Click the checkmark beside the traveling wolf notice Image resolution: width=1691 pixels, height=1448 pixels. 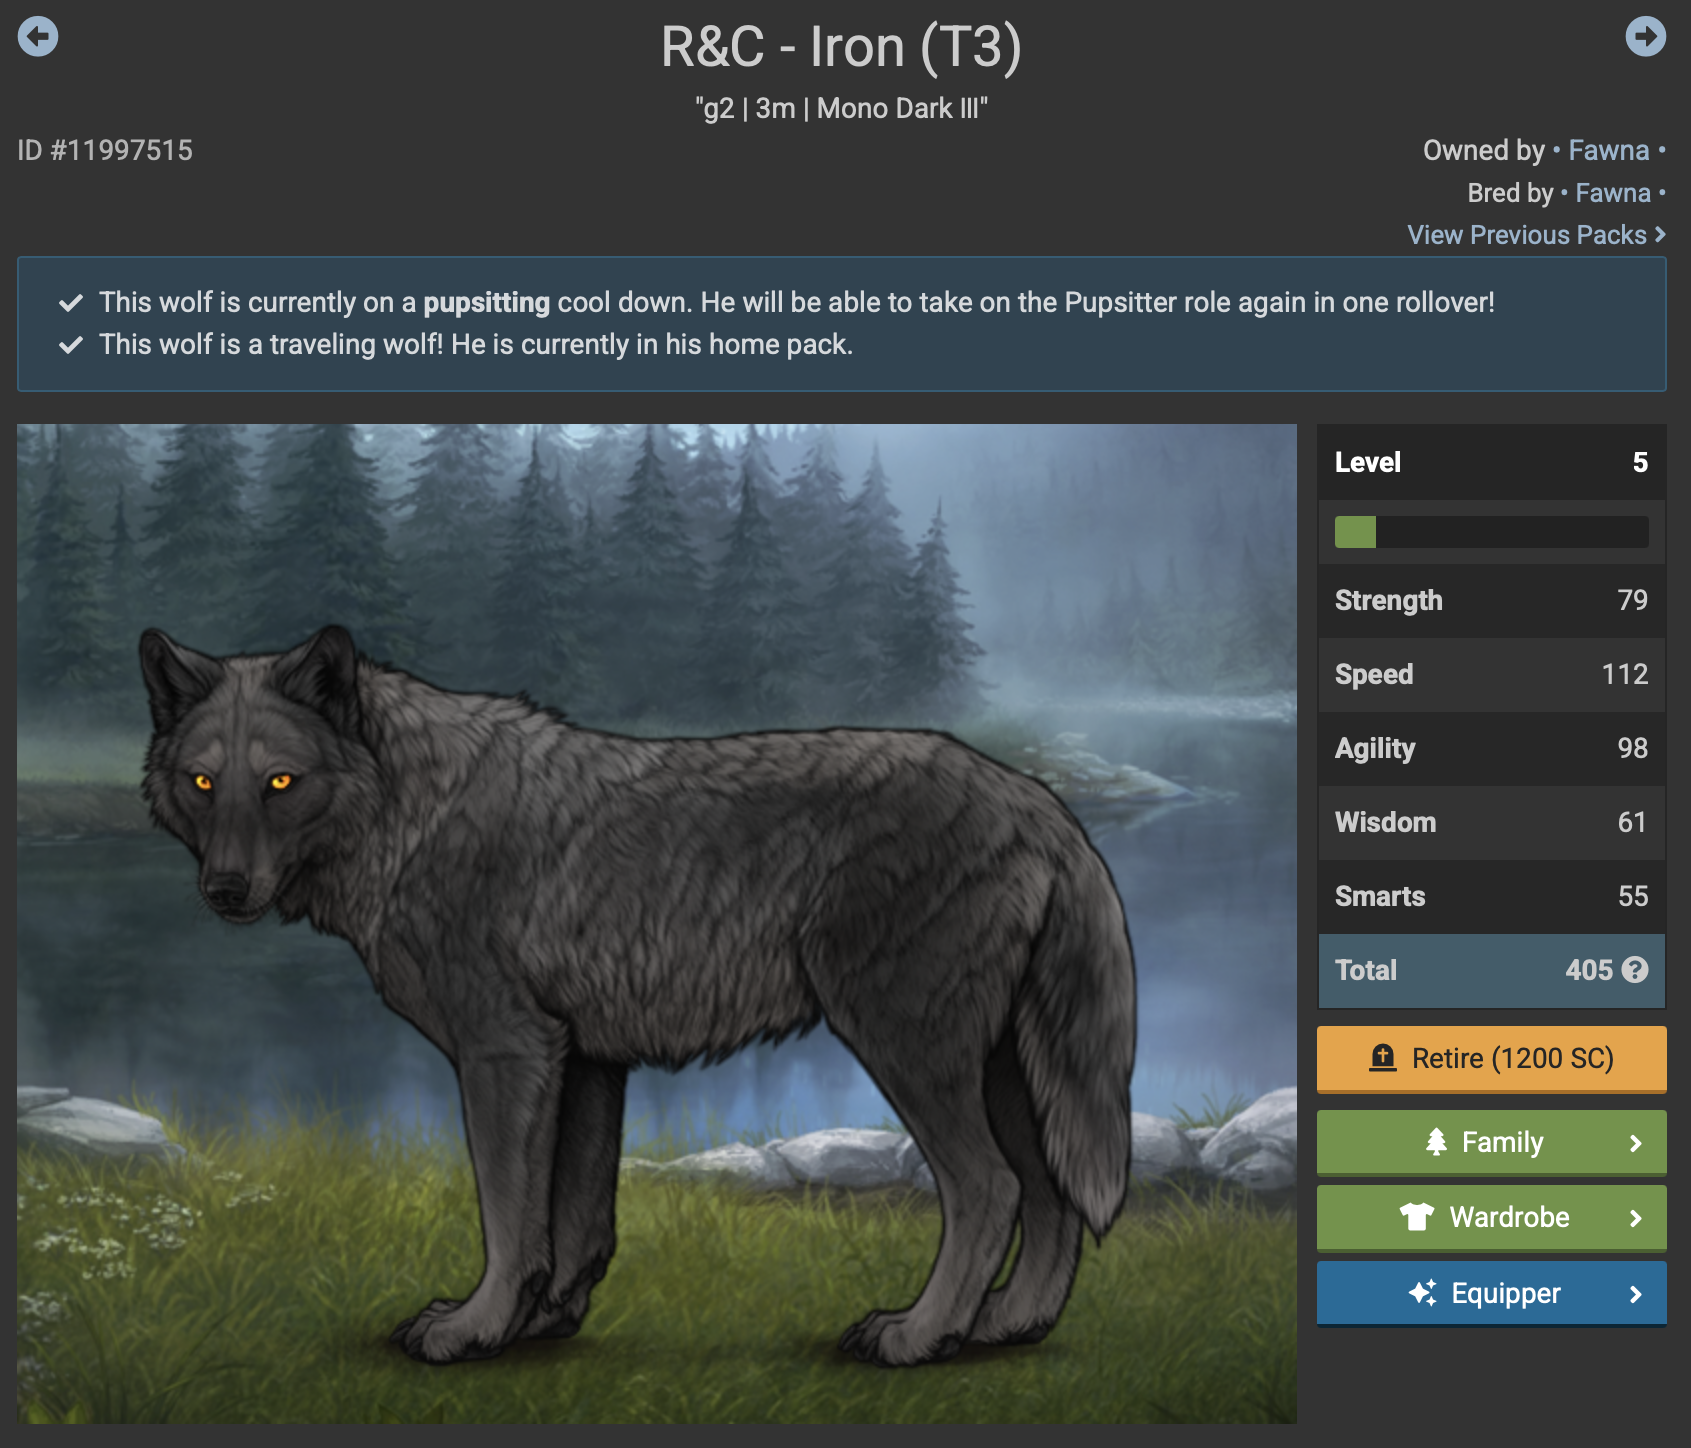(71, 345)
